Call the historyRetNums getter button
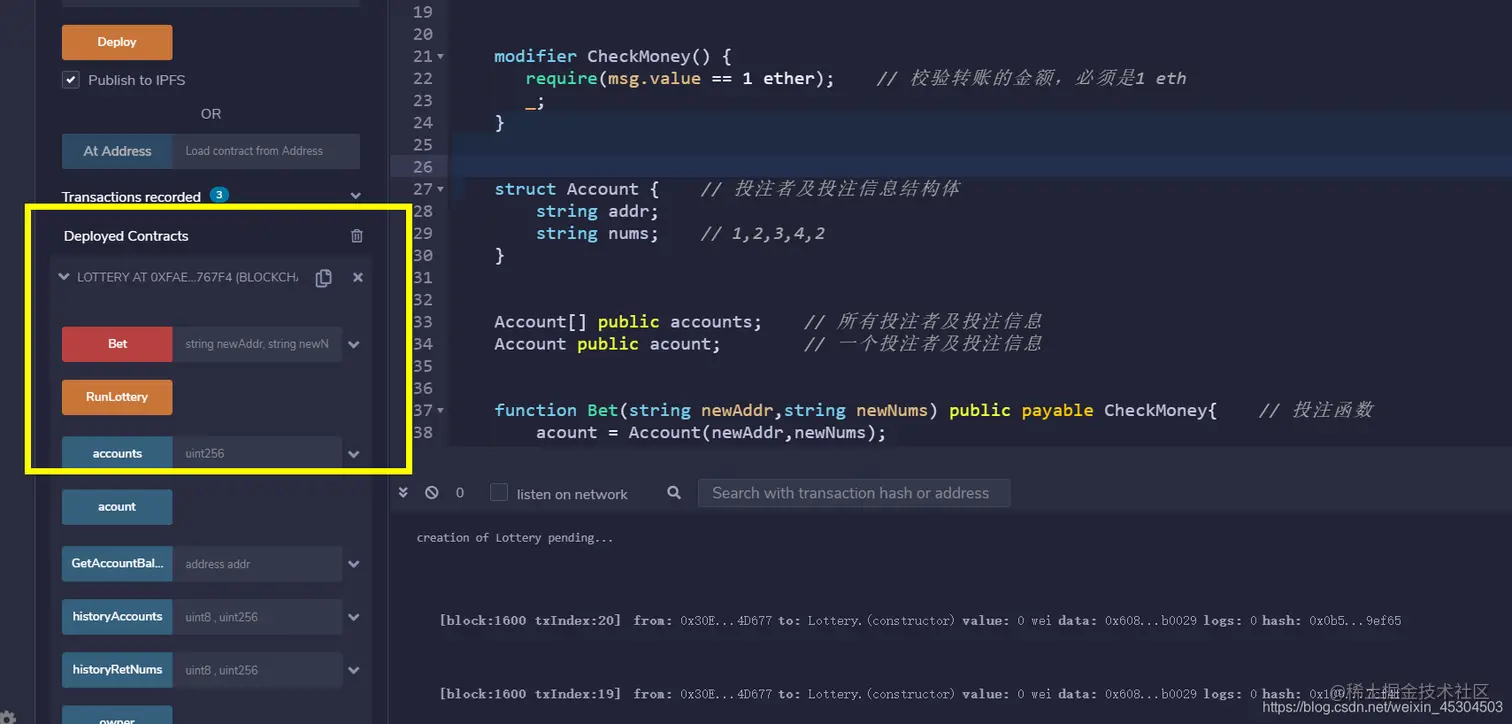The height and width of the screenshot is (724, 1512). tap(117, 670)
